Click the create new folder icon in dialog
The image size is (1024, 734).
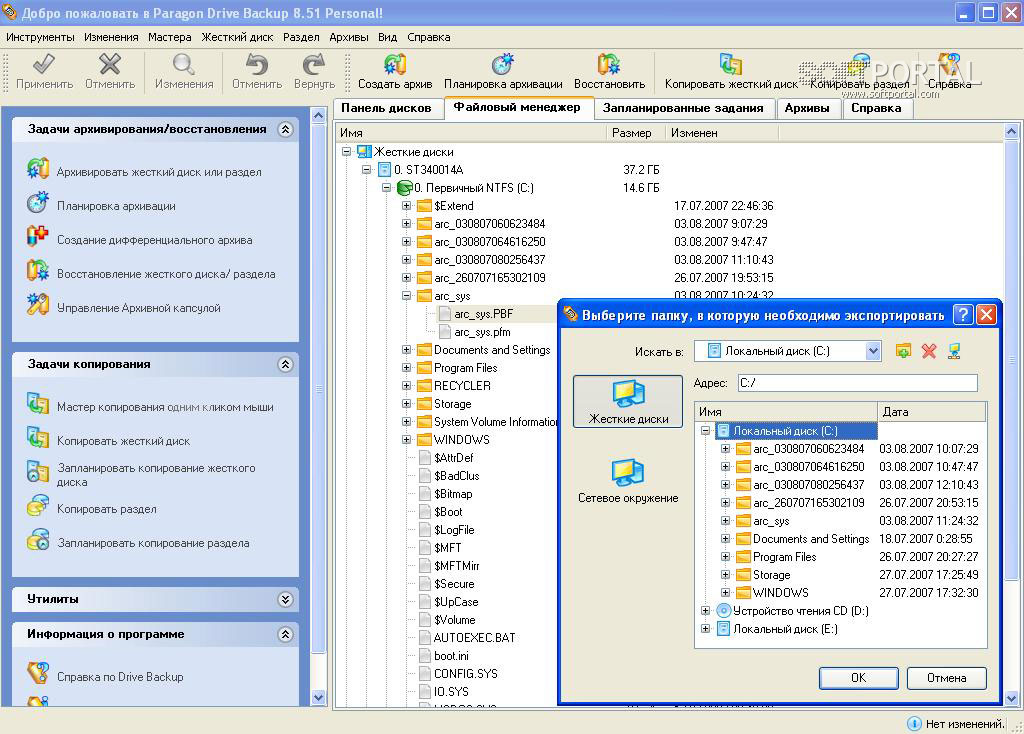[903, 351]
